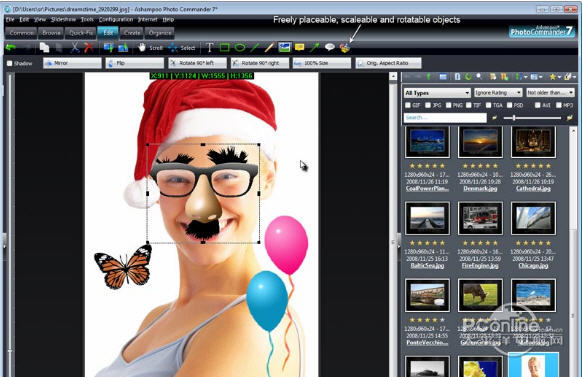Screen dimensions: 583x377
Task: Select the BalticSea.jpg thumbnail
Action: [427, 219]
